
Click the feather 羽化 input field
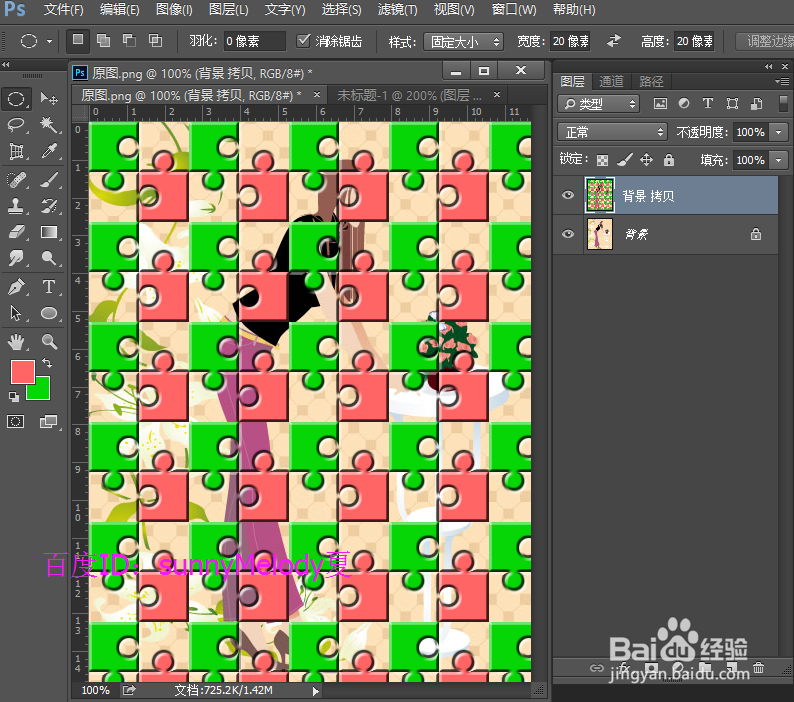[255, 41]
